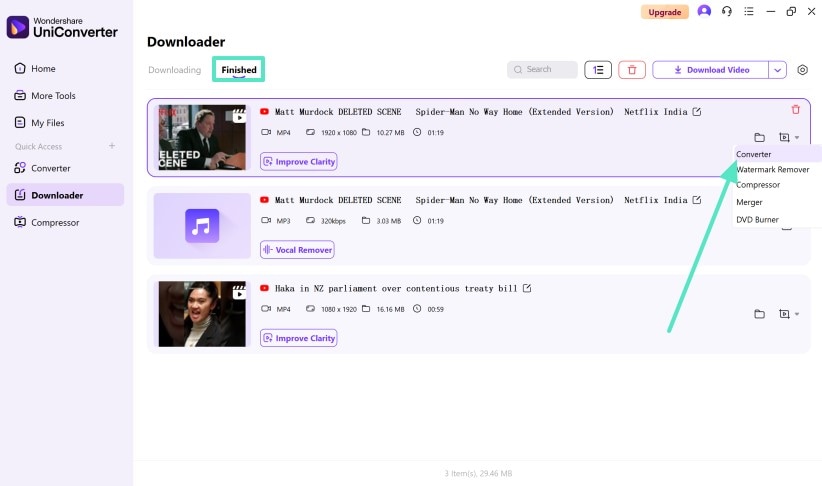
Task: Click the add-to tool icon for Haka video
Action: [784, 314]
